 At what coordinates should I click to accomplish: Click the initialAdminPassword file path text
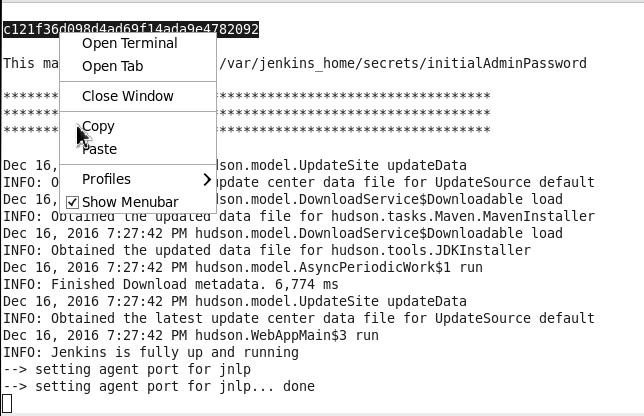pos(403,63)
